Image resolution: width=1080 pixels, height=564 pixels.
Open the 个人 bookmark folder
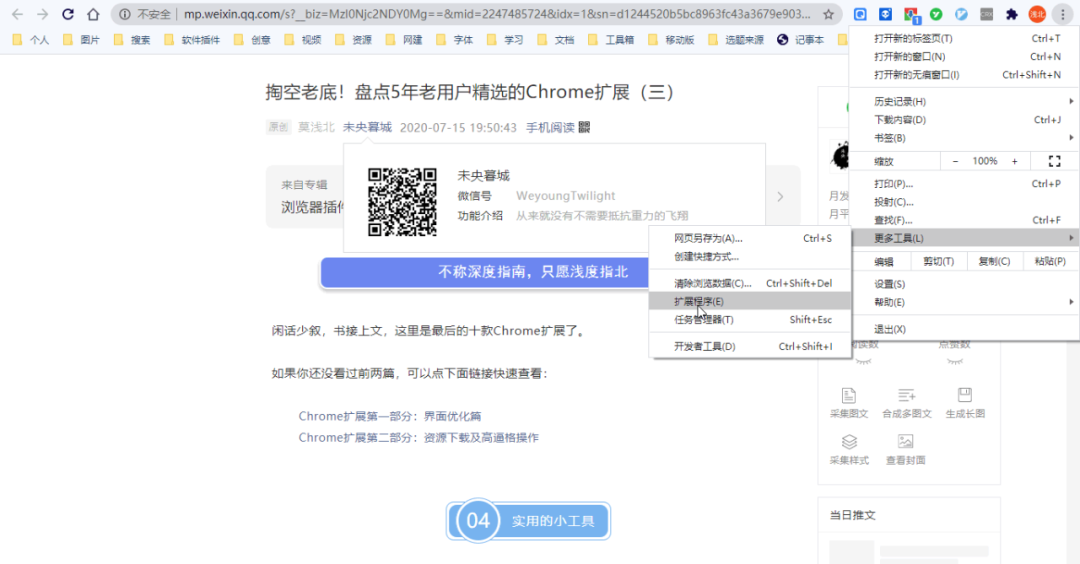click(31, 40)
